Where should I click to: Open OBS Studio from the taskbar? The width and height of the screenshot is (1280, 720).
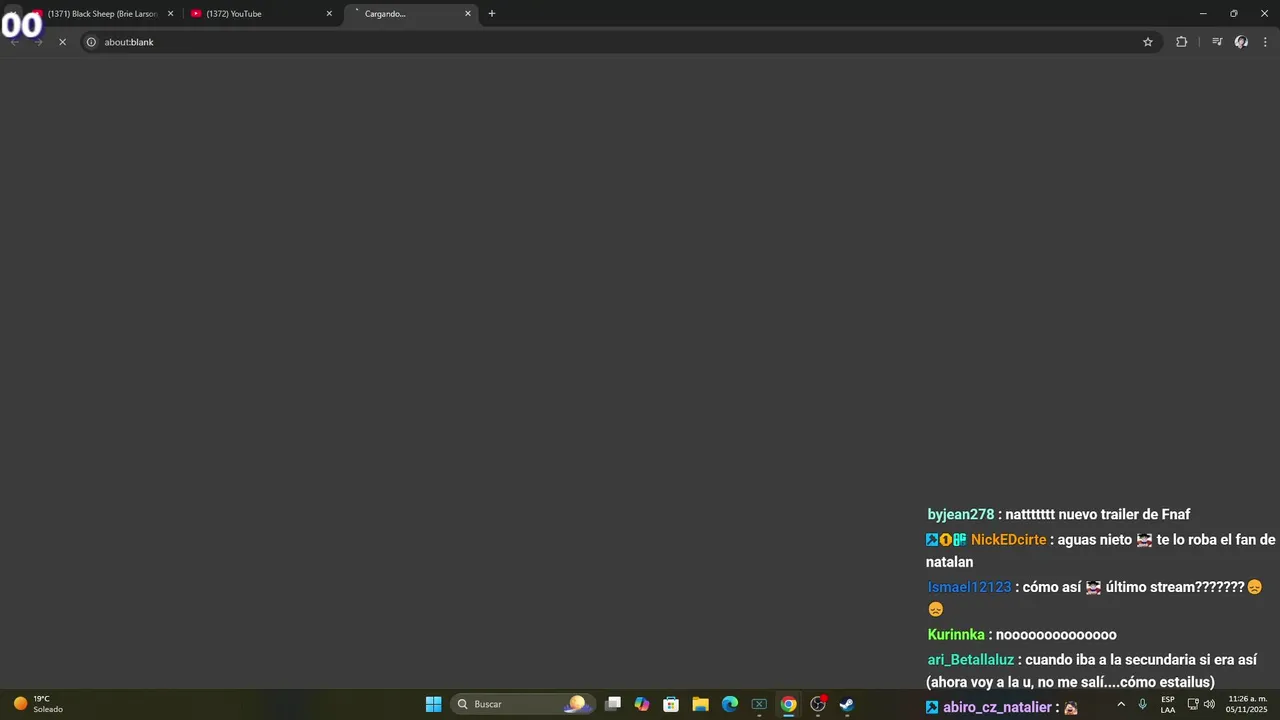[818, 704]
